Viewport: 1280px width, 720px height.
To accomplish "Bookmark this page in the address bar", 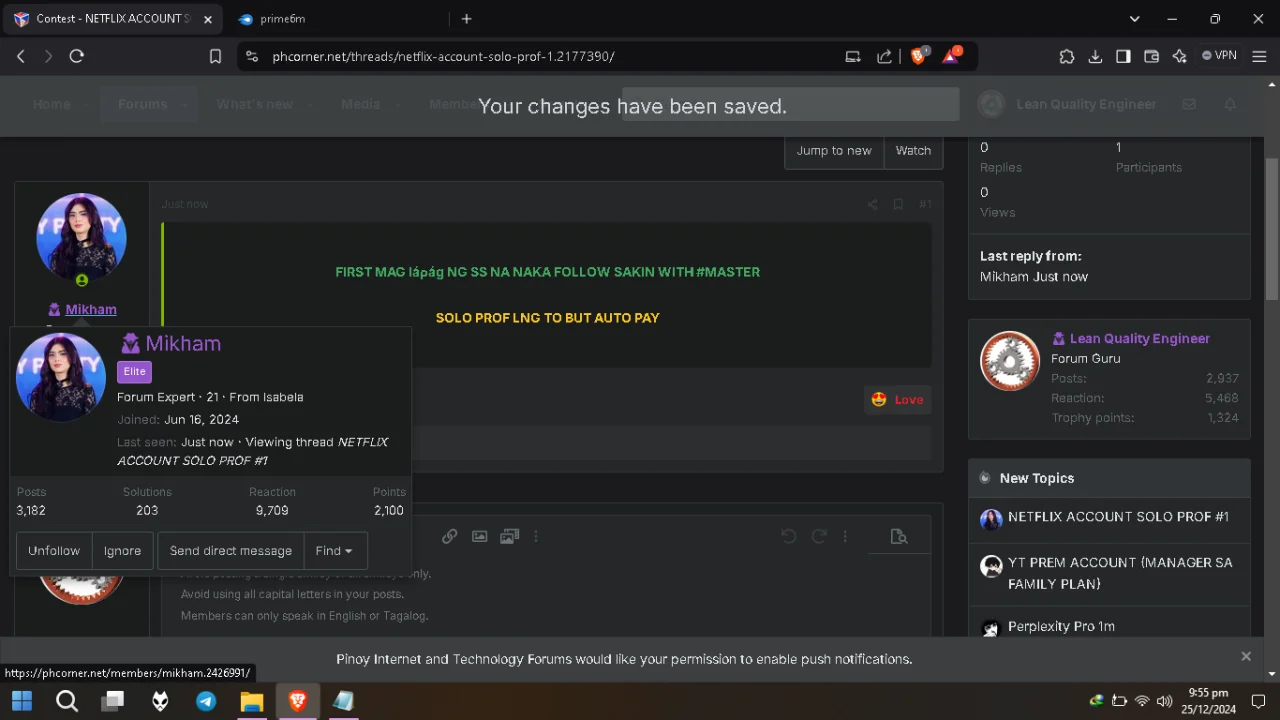I will coord(215,57).
